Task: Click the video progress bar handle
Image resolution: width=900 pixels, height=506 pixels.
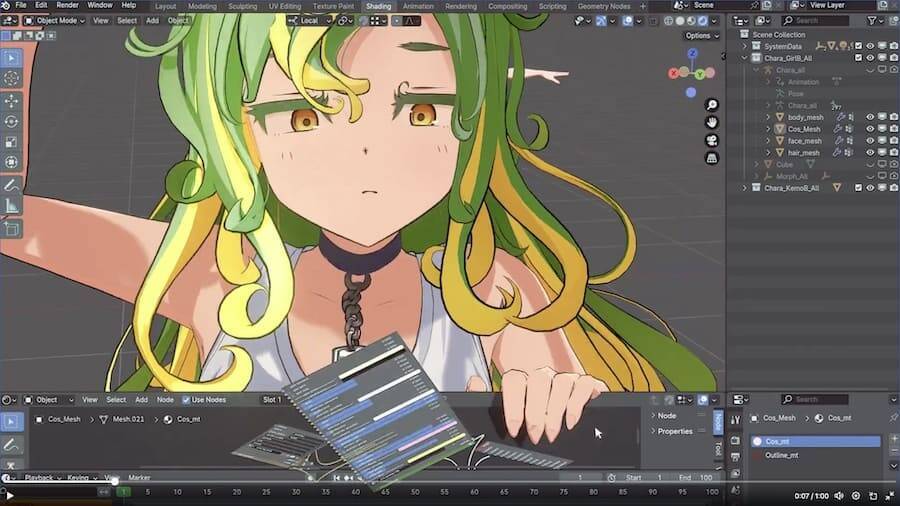Action: click(x=114, y=482)
